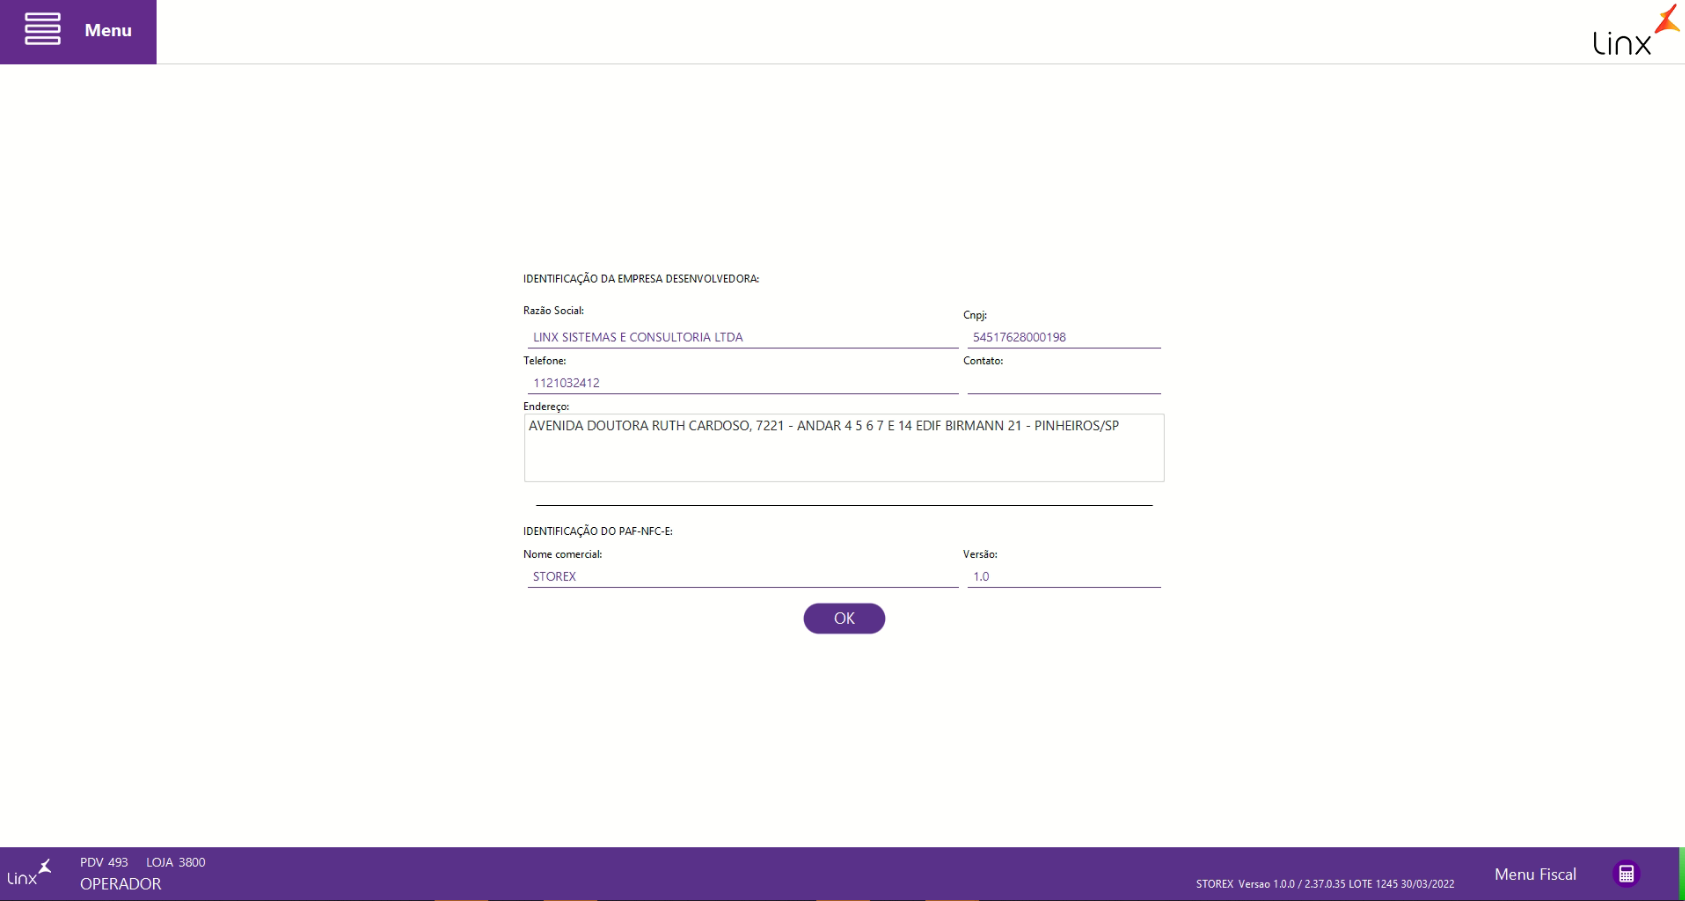Select the Razão Social field
Viewport: 1685px width, 901px height.
click(743, 337)
